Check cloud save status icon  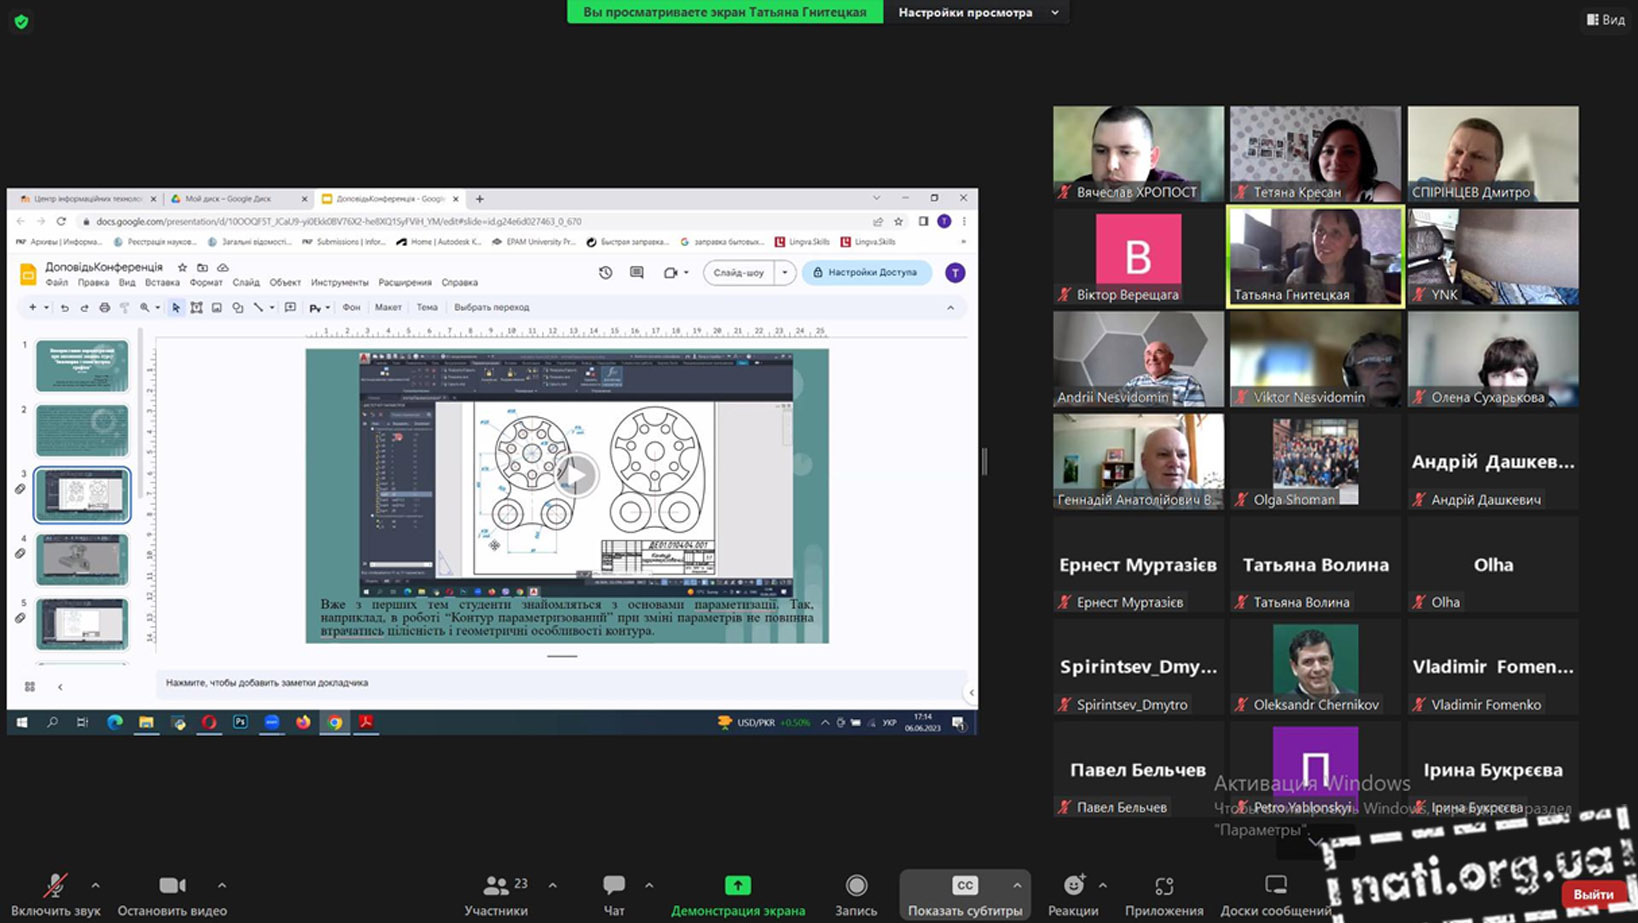point(223,268)
